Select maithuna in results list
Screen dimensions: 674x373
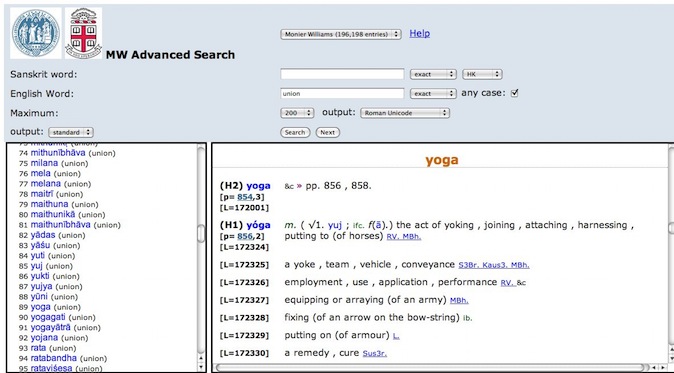49,205
